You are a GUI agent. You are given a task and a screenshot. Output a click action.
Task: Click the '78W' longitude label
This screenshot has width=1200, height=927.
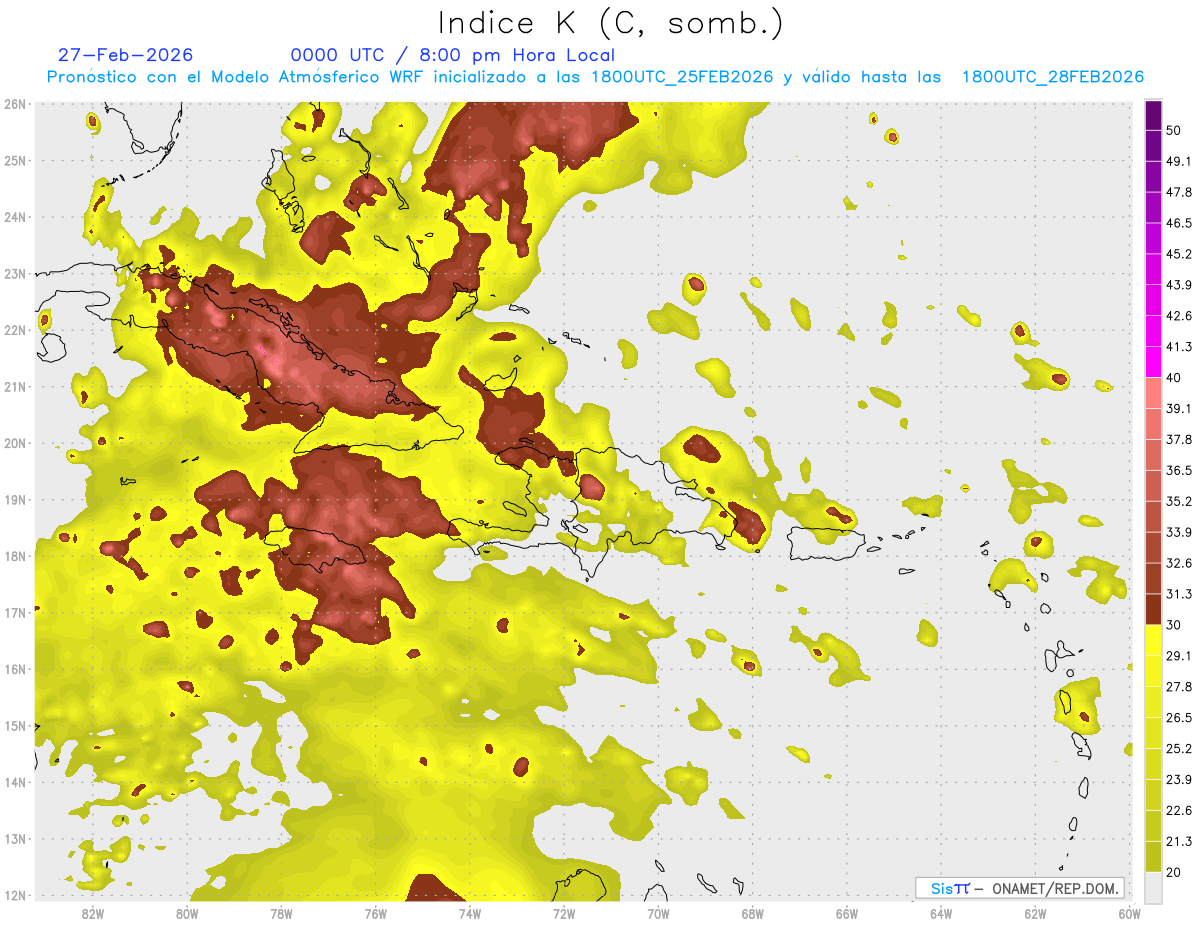pyautogui.click(x=281, y=912)
